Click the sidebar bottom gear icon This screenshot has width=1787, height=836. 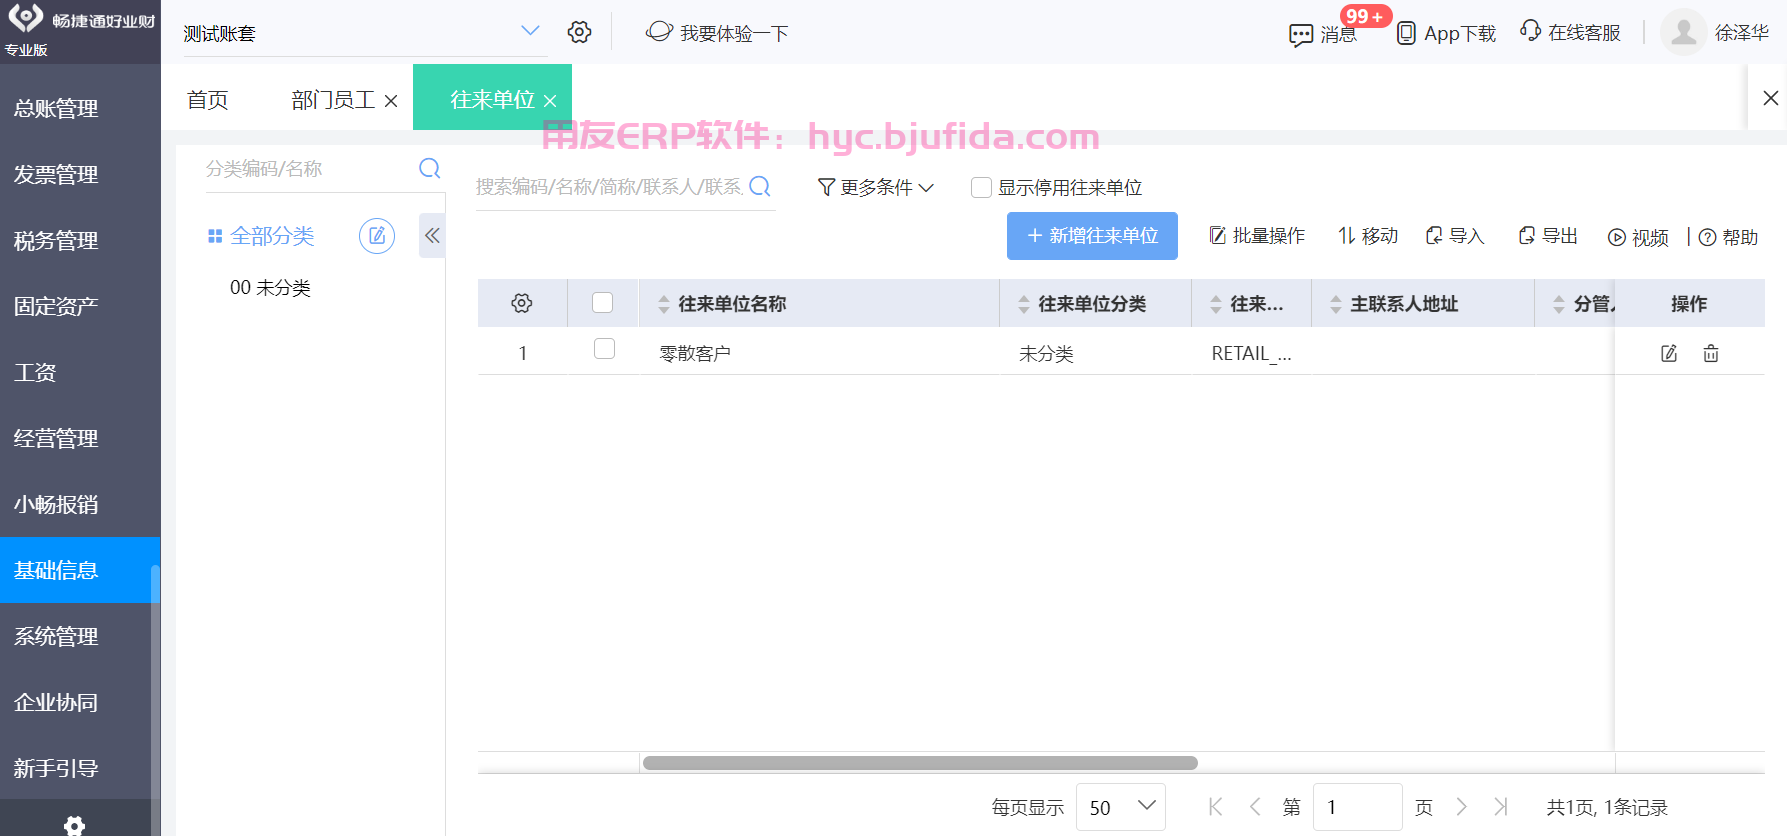point(74,825)
